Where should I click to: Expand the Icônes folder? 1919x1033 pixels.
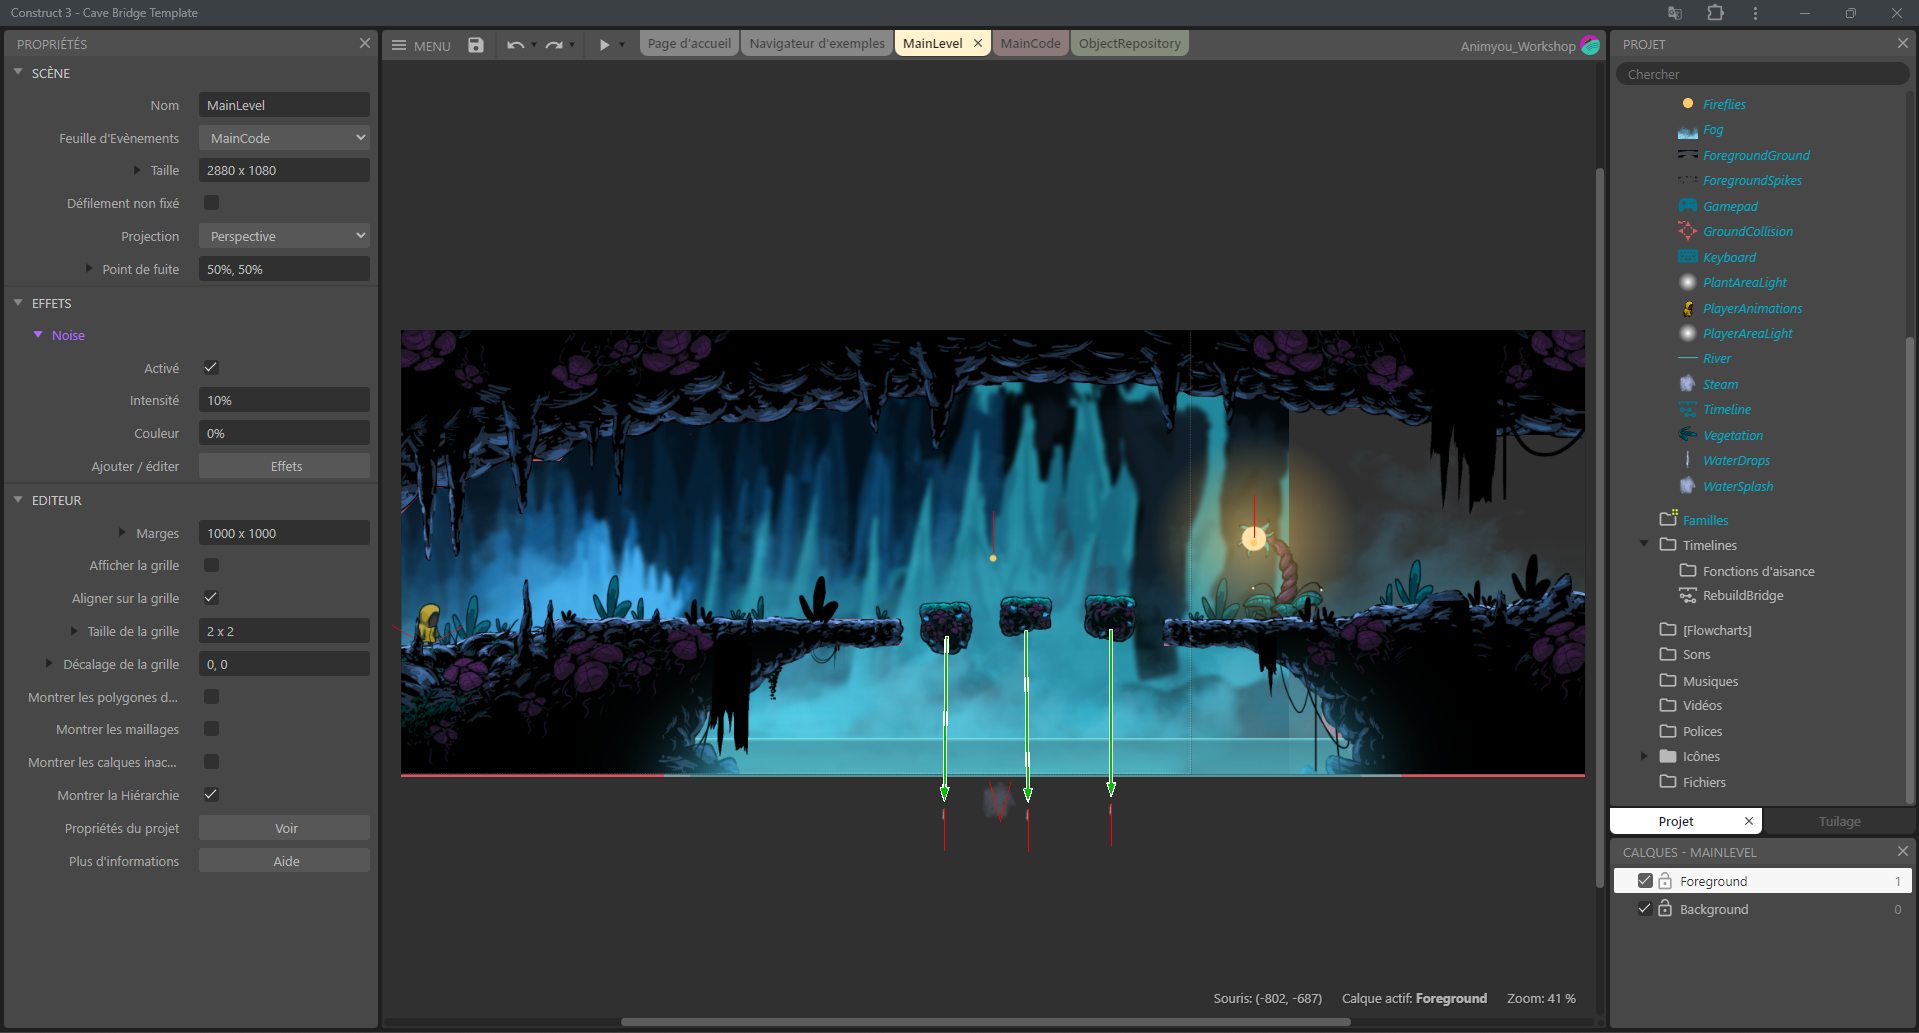point(1644,756)
